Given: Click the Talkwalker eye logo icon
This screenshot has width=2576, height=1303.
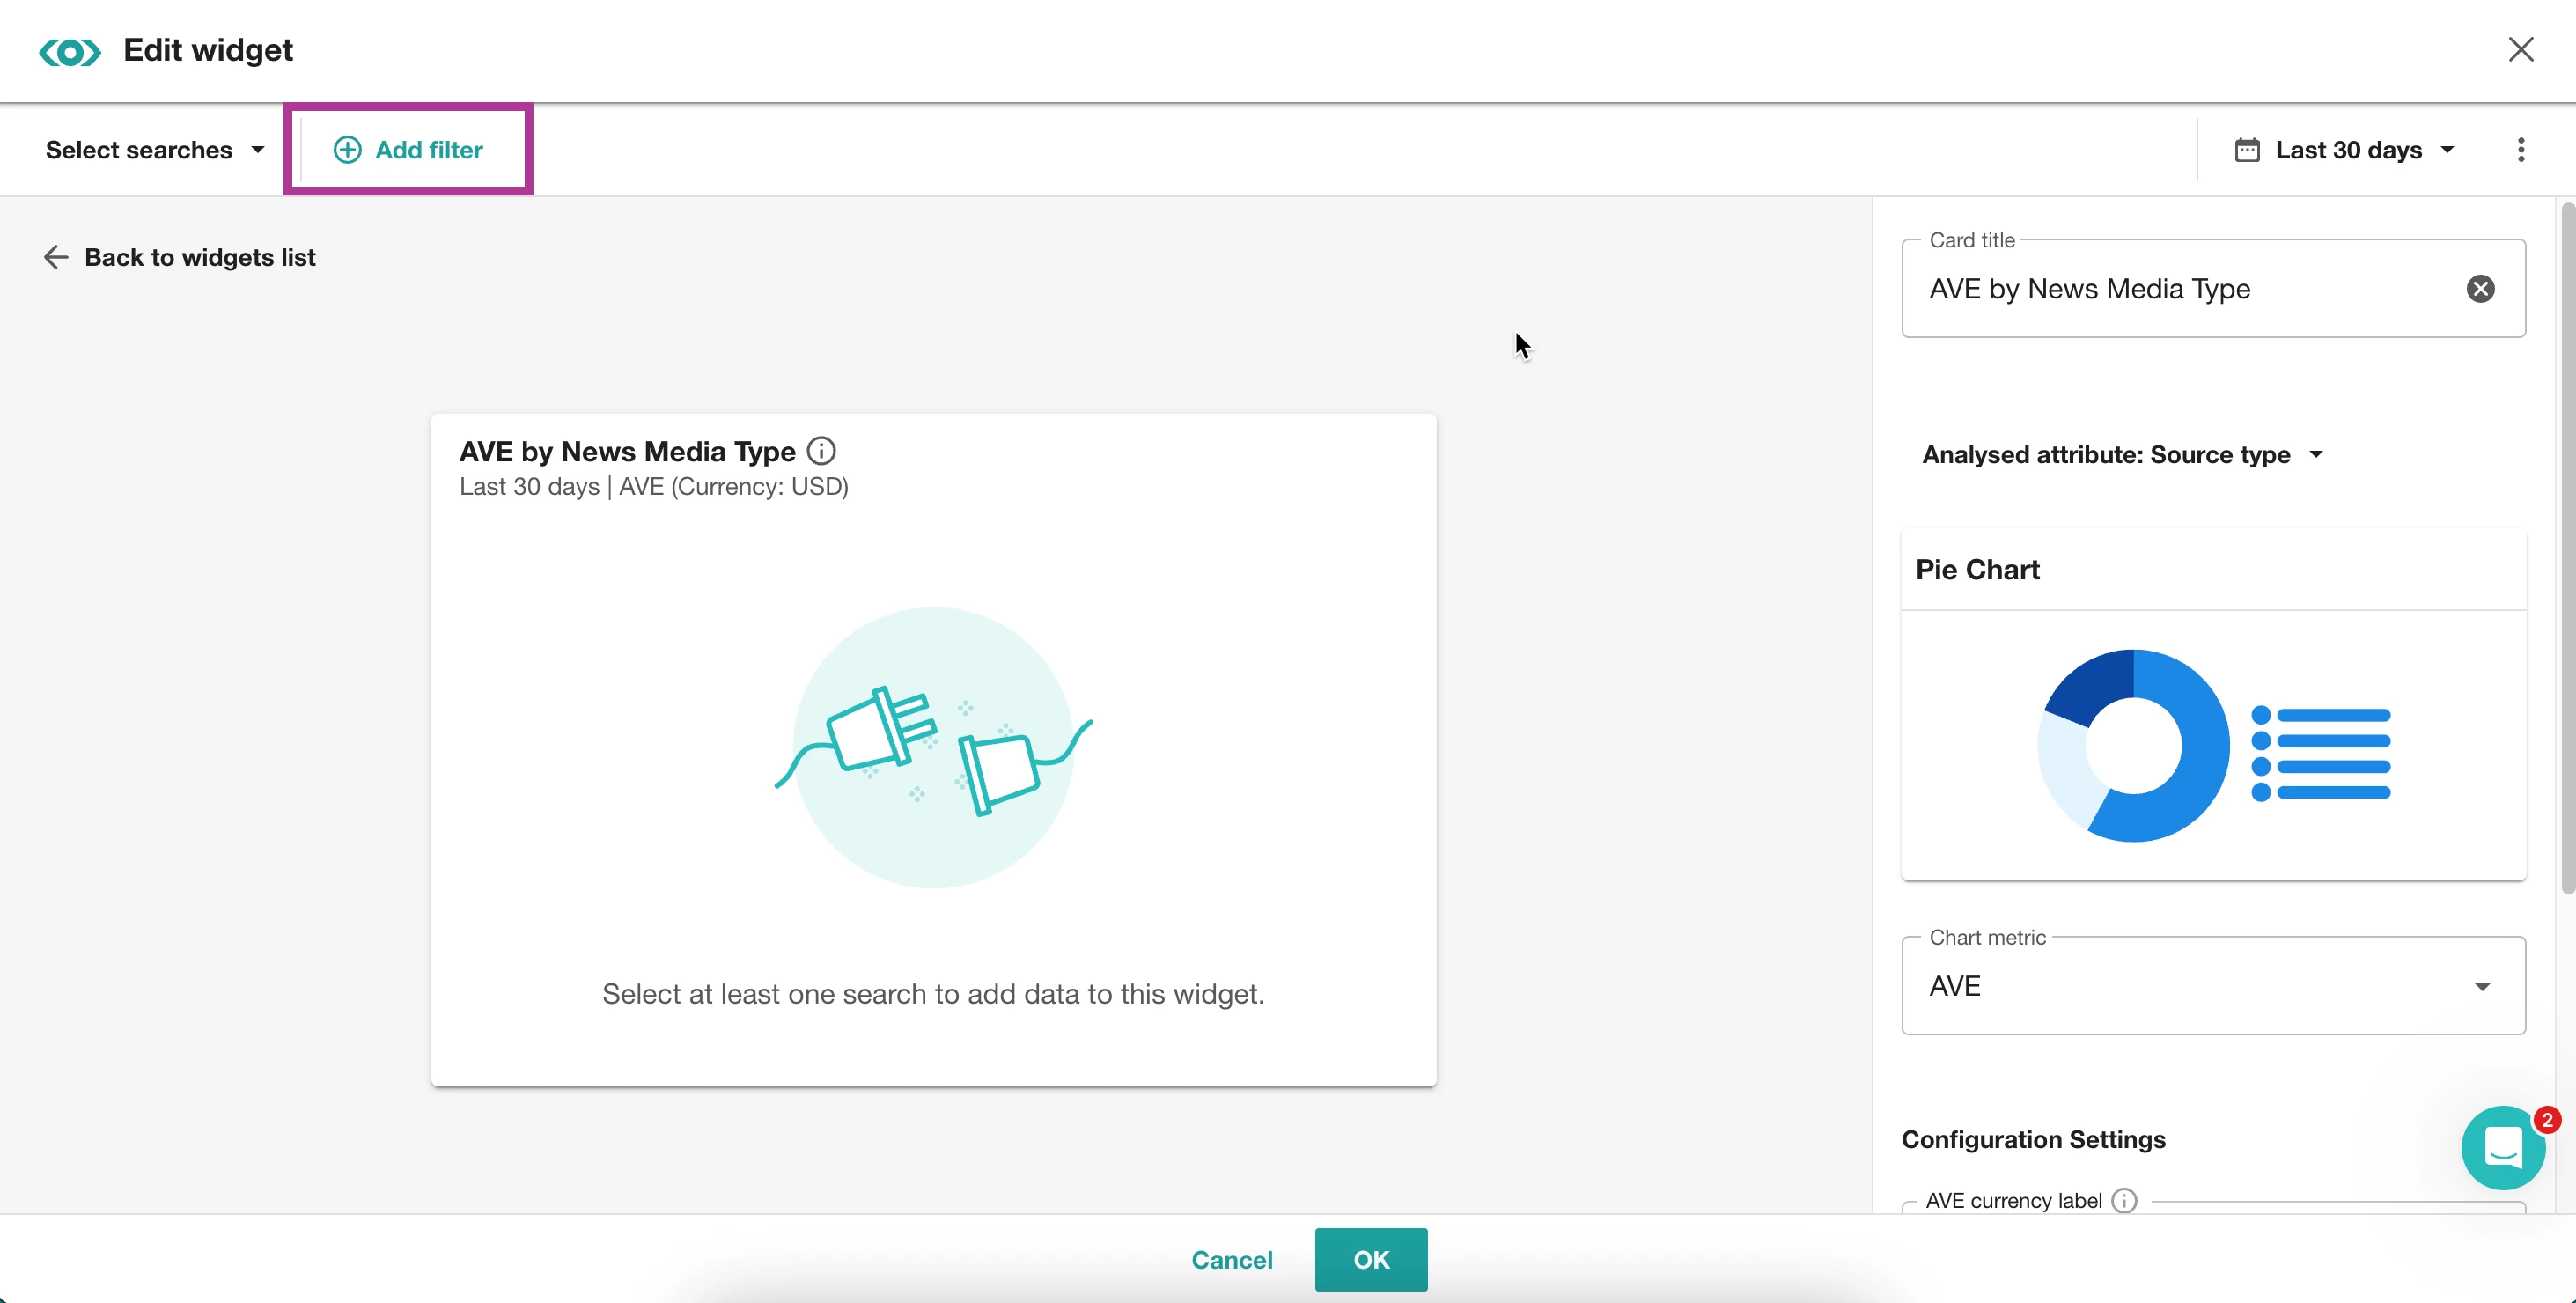Looking at the screenshot, I should coord(70,51).
